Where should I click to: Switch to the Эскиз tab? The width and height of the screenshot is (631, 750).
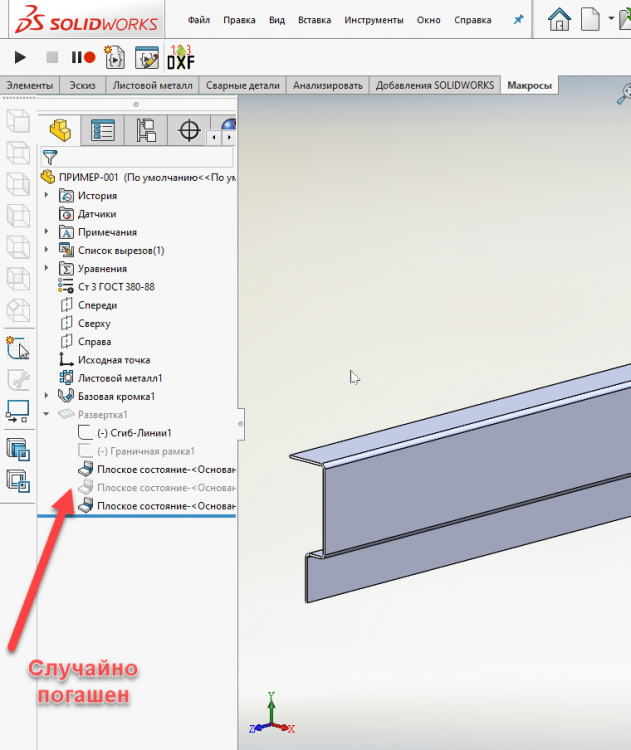click(x=82, y=86)
